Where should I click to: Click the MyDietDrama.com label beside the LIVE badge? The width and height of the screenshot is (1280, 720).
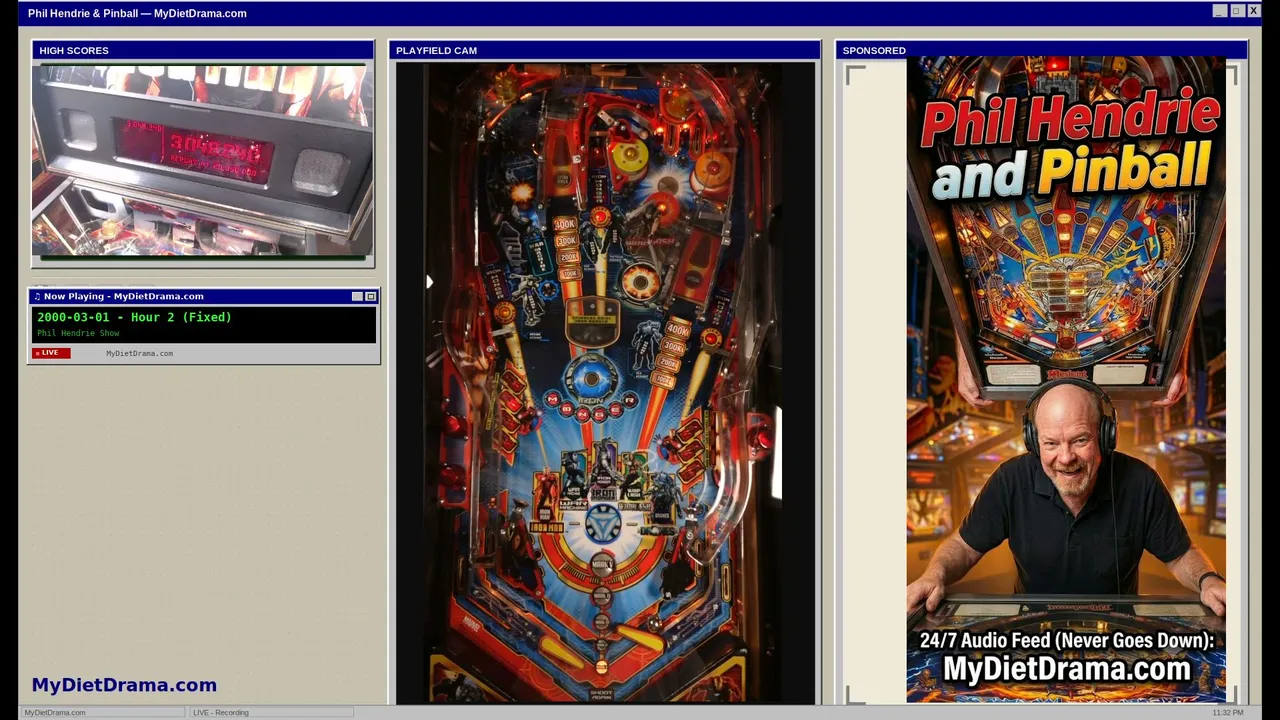point(139,353)
